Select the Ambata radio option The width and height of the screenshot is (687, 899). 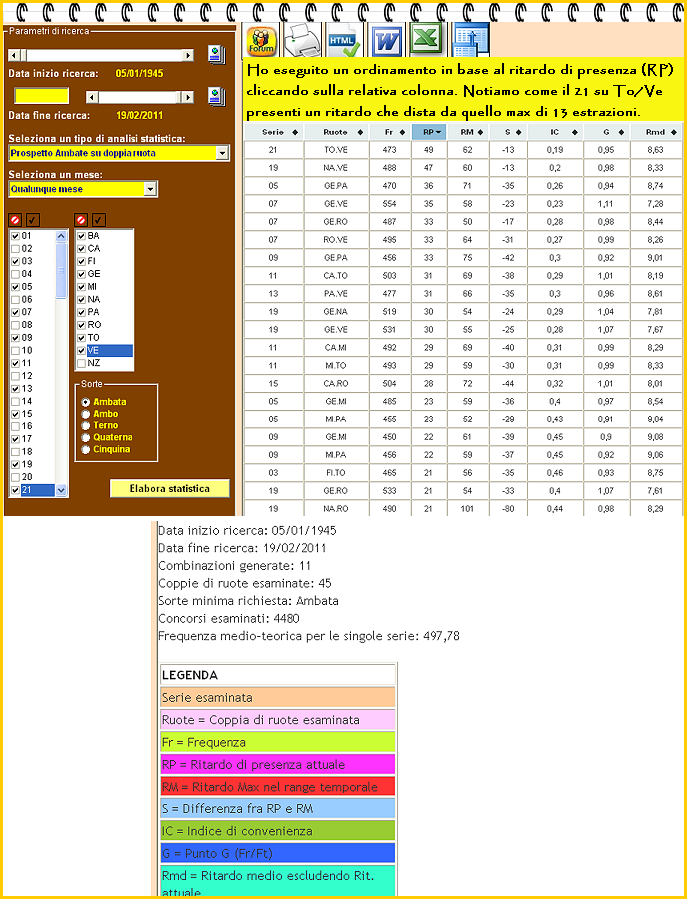86,402
